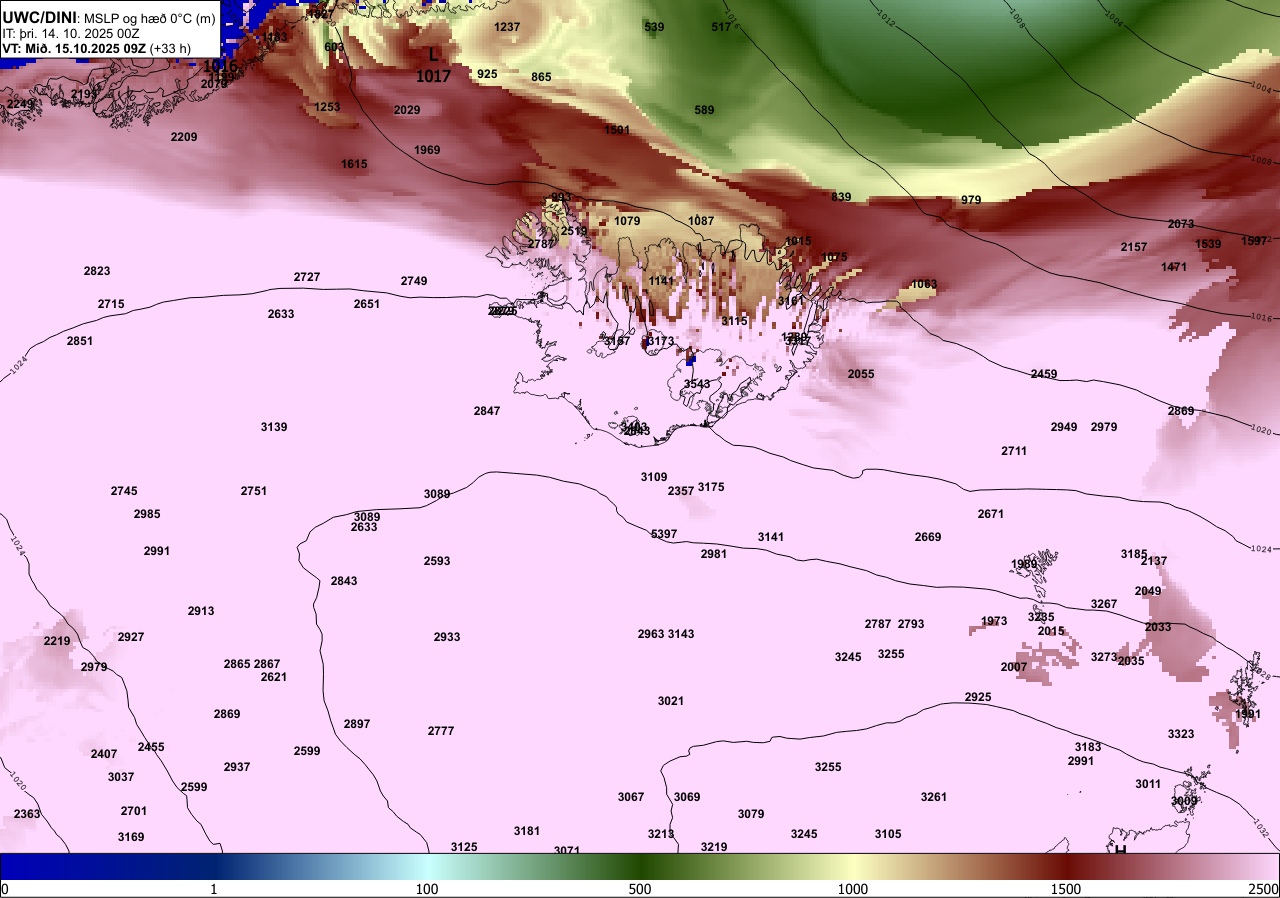Viewport: 1280px width, 898px height.
Task: Click the height value '865'
Action: tap(541, 77)
